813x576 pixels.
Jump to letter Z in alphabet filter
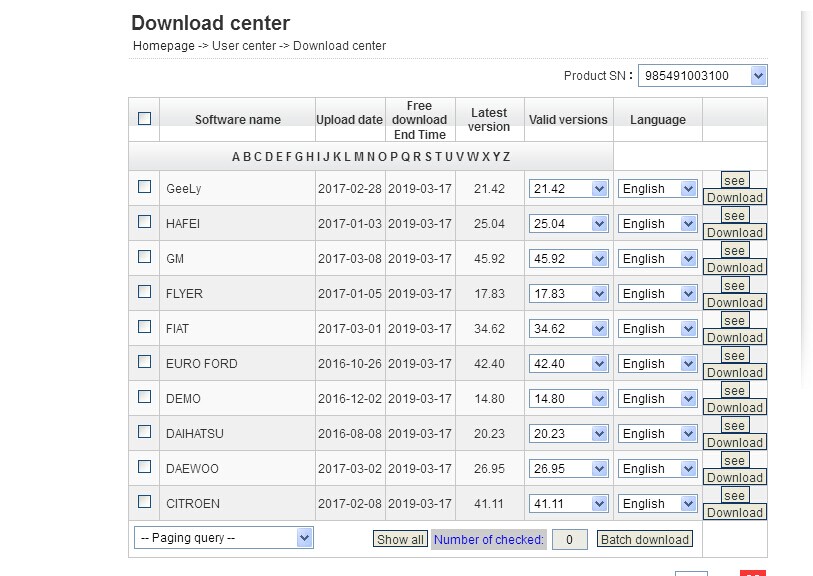point(506,157)
